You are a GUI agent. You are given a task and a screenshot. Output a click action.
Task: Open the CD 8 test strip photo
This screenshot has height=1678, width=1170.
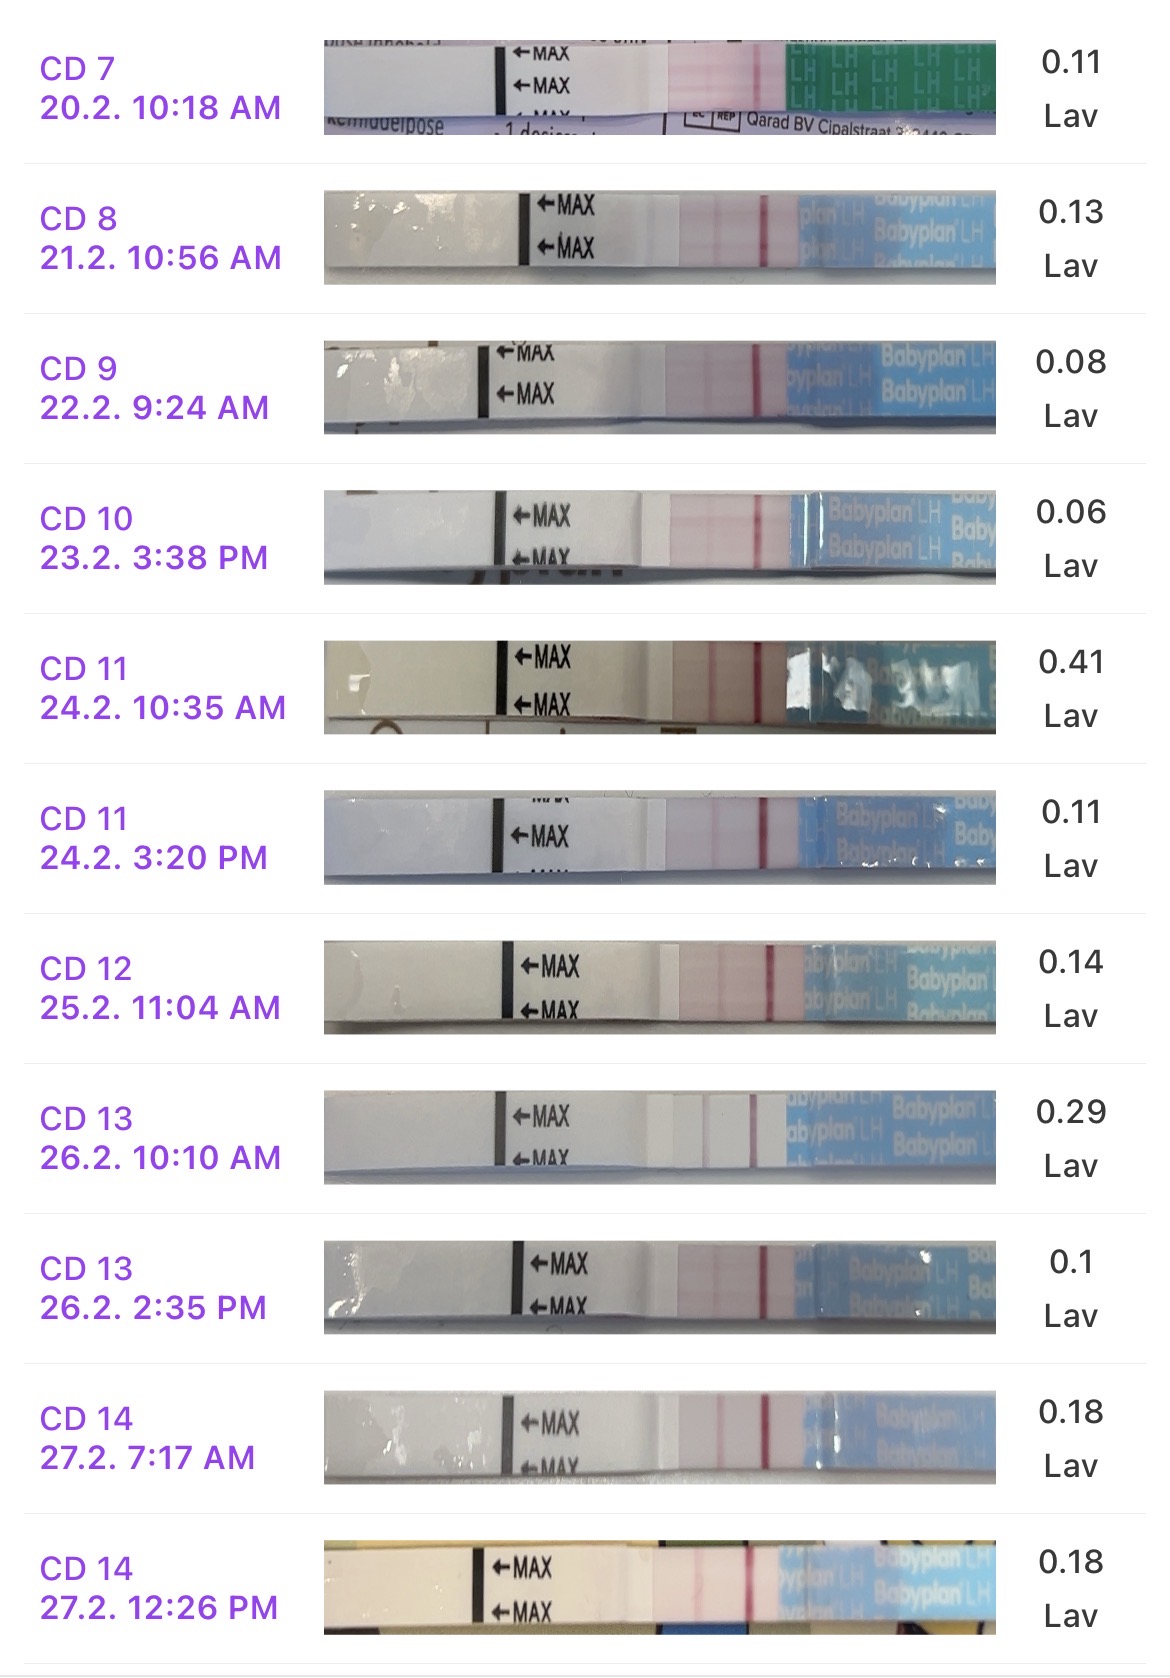pyautogui.click(x=659, y=238)
